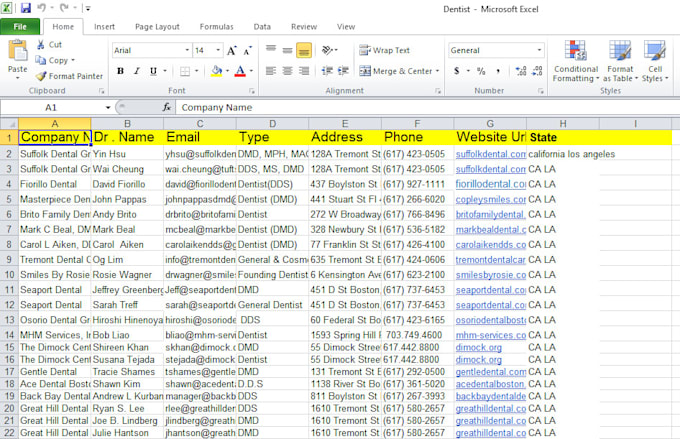This screenshot has height=439, width=680.
Task: Toggle italic formatting
Action: pyautogui.click(x=139, y=71)
